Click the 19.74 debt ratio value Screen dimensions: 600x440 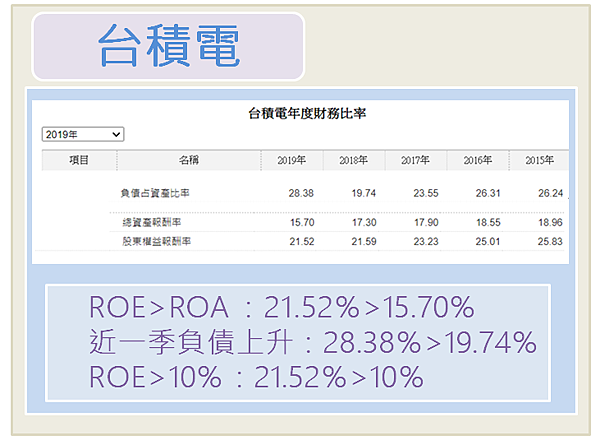pyautogui.click(x=364, y=193)
